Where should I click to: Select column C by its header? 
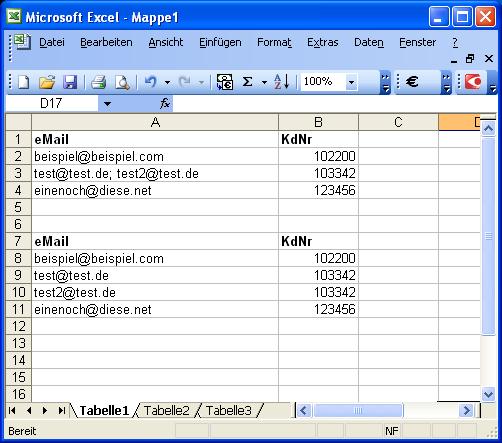click(398, 122)
